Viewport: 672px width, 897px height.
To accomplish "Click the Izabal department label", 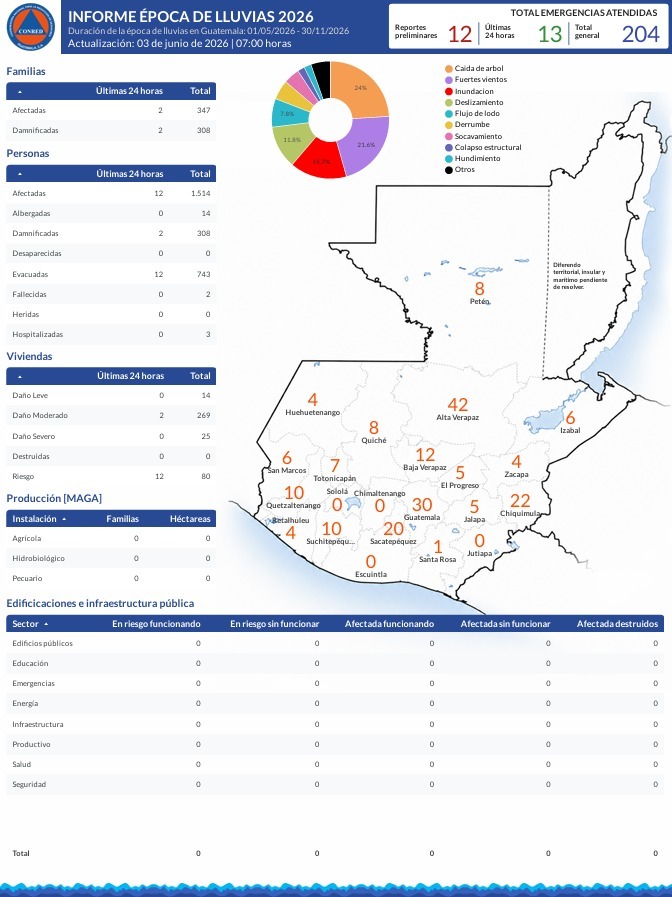I will [x=570, y=430].
